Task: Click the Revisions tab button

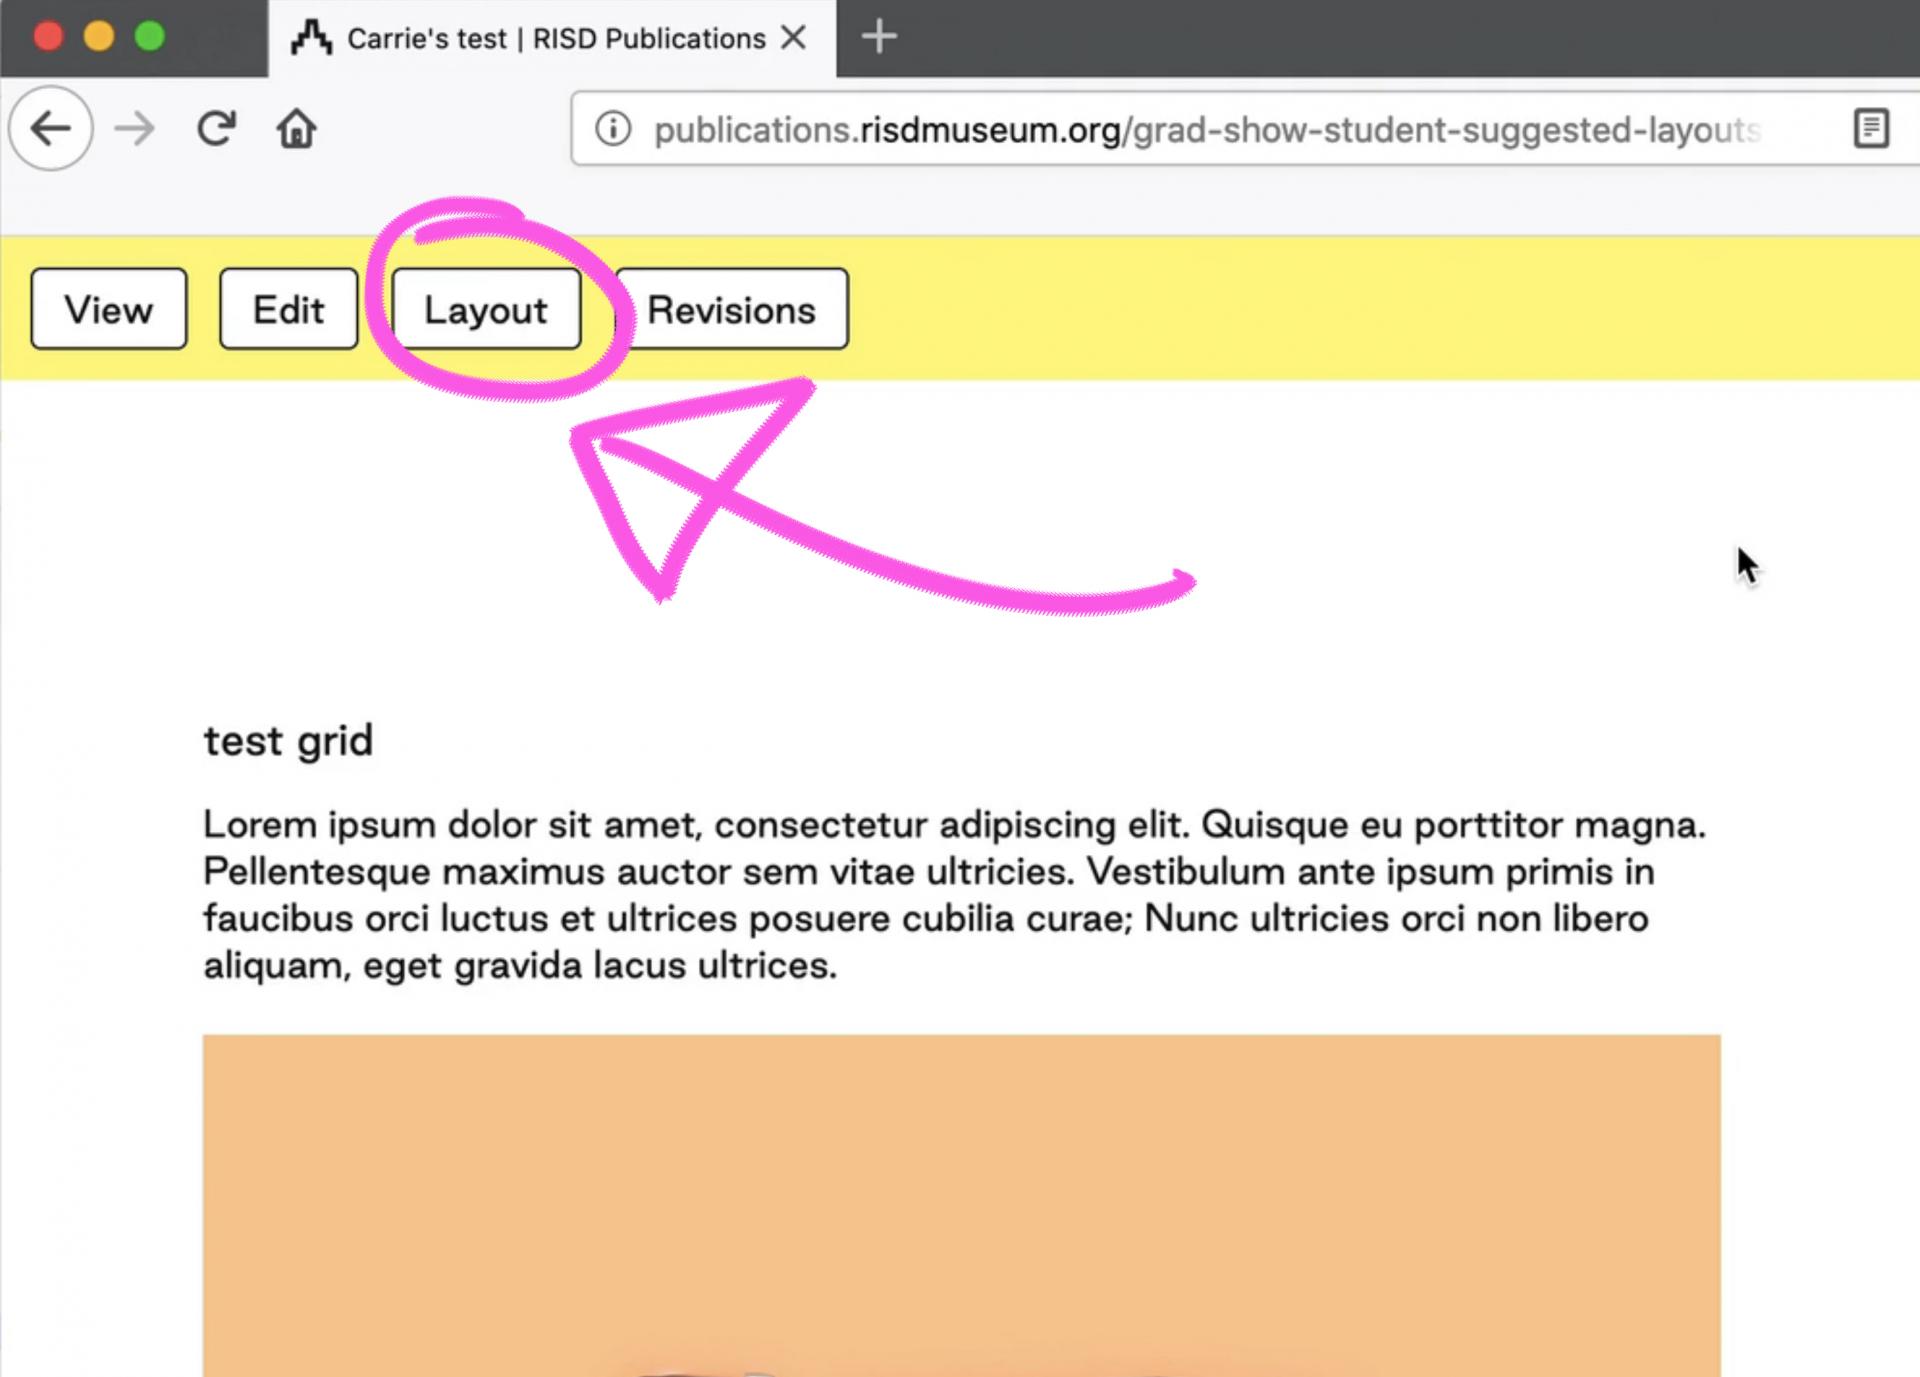Action: [x=730, y=308]
